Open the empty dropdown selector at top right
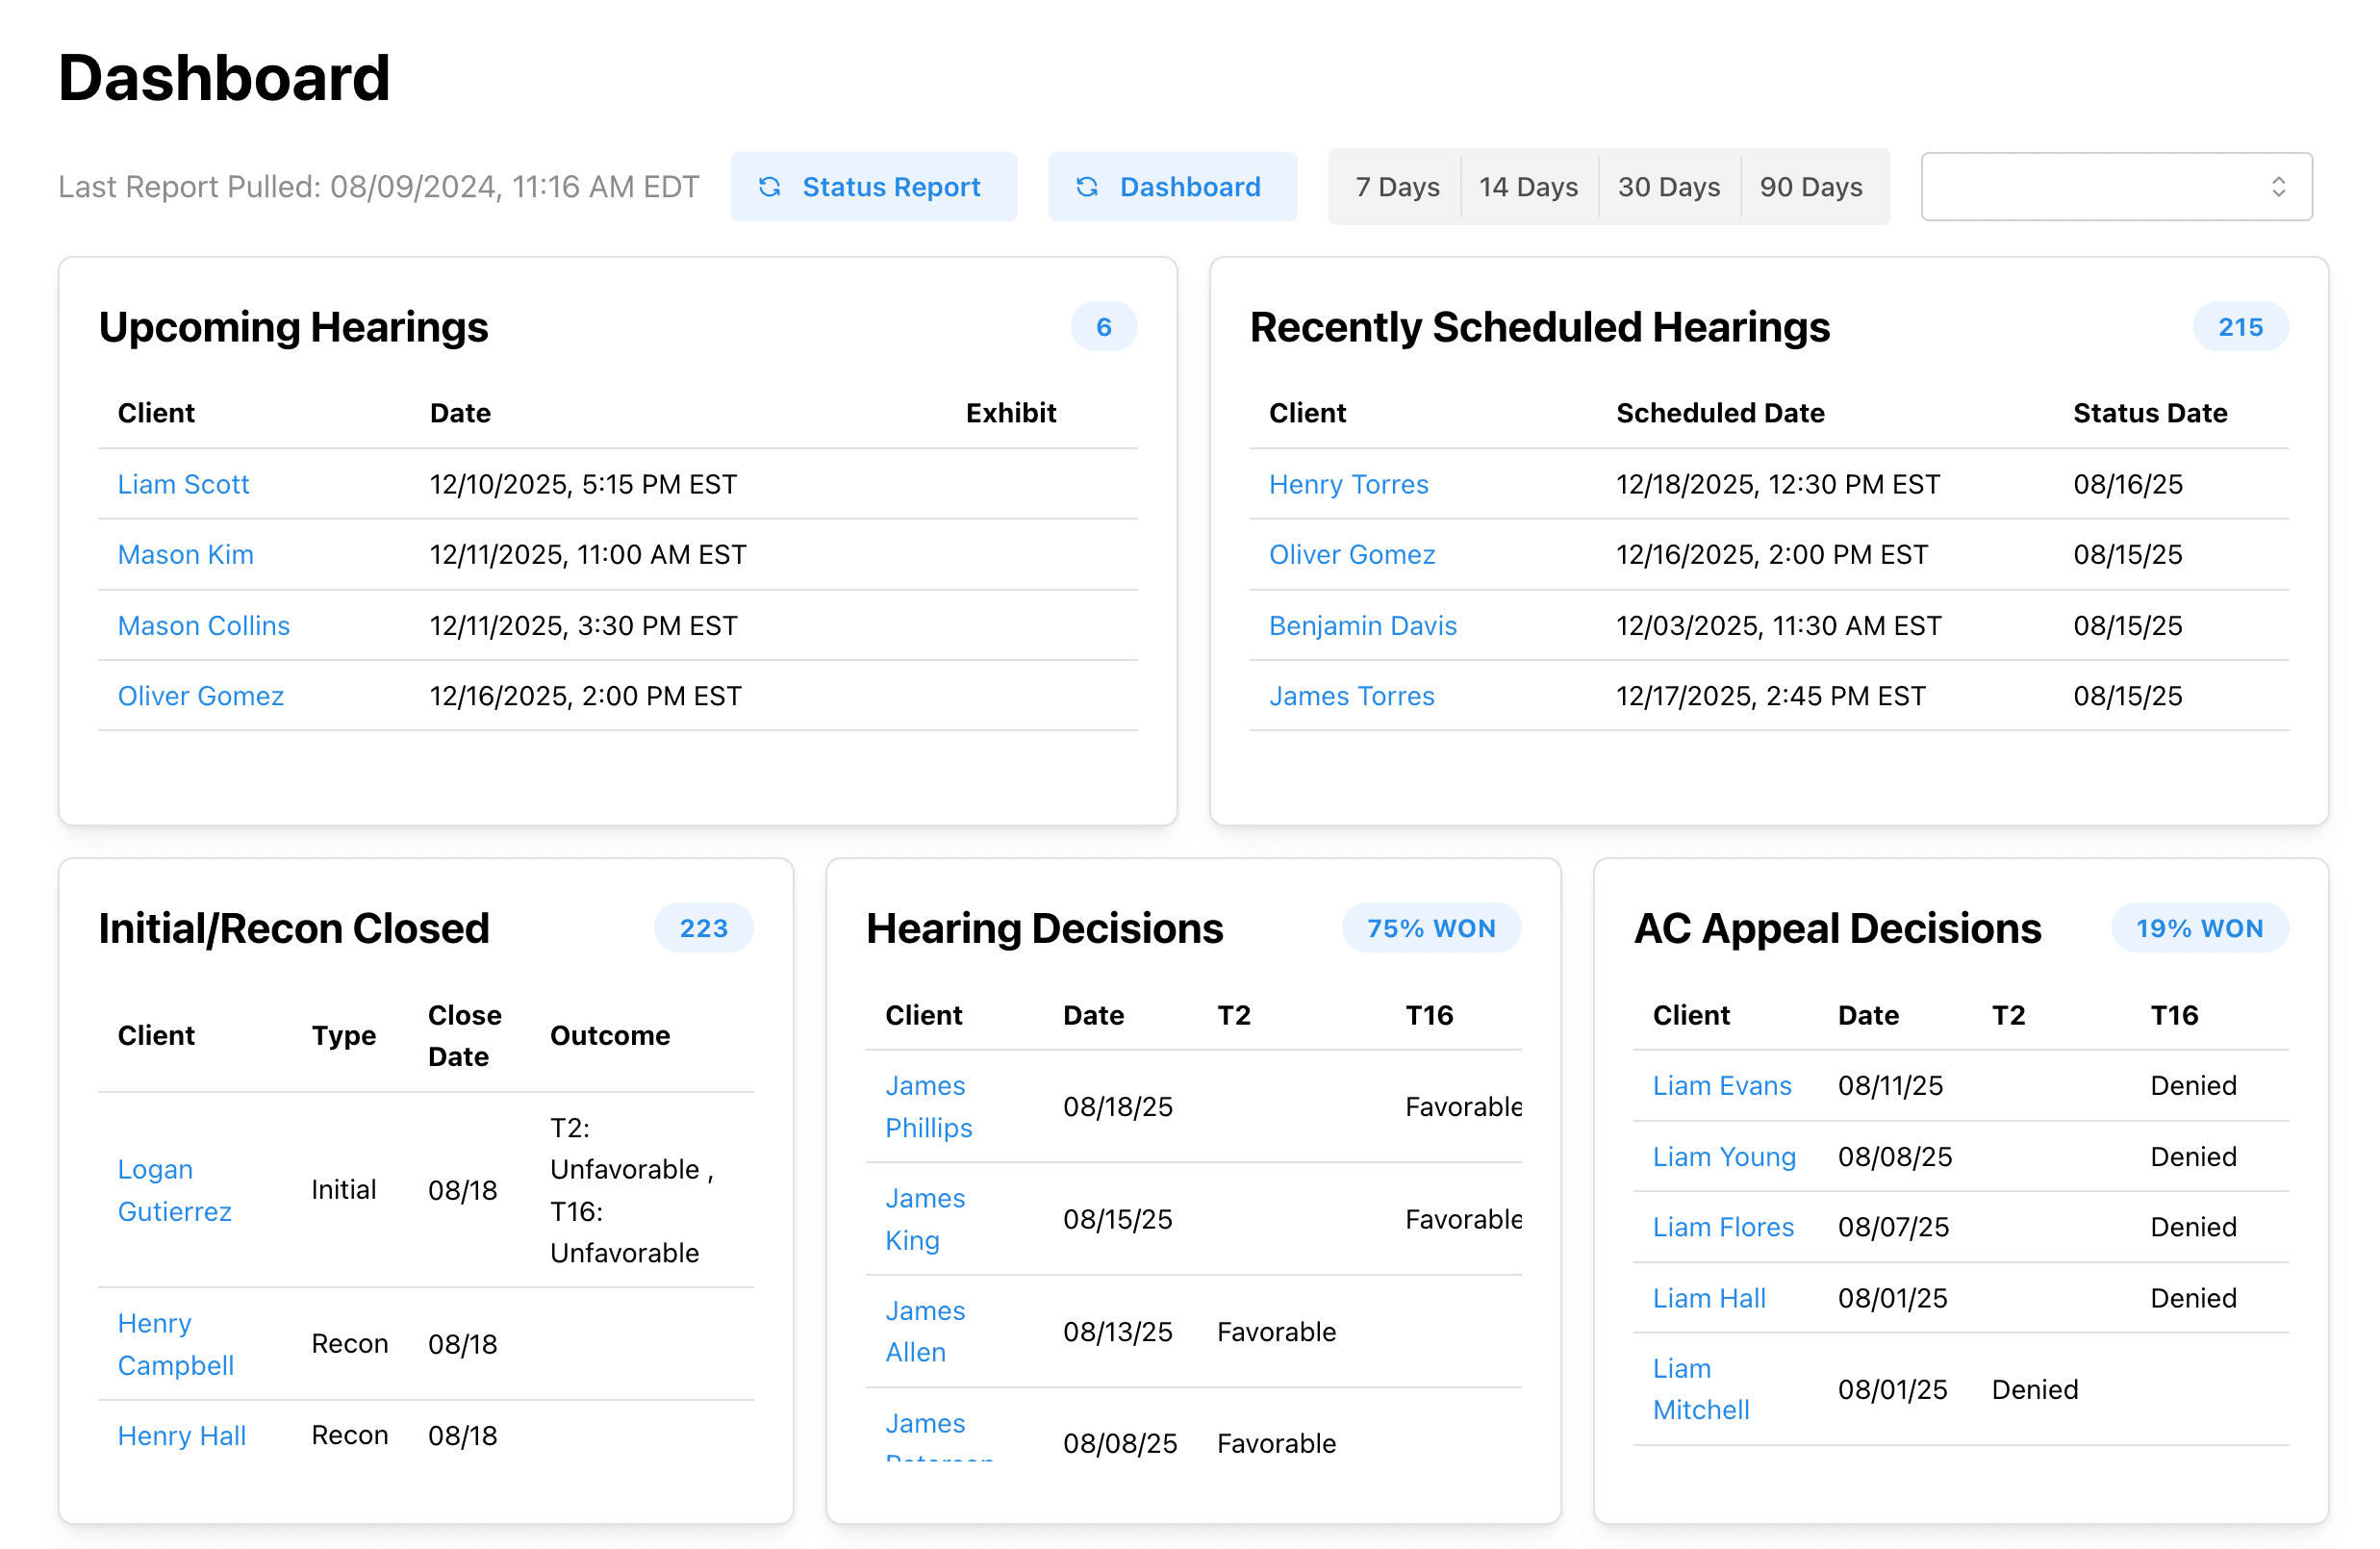This screenshot has width=2380, height=1549. pyautogui.click(x=2115, y=186)
